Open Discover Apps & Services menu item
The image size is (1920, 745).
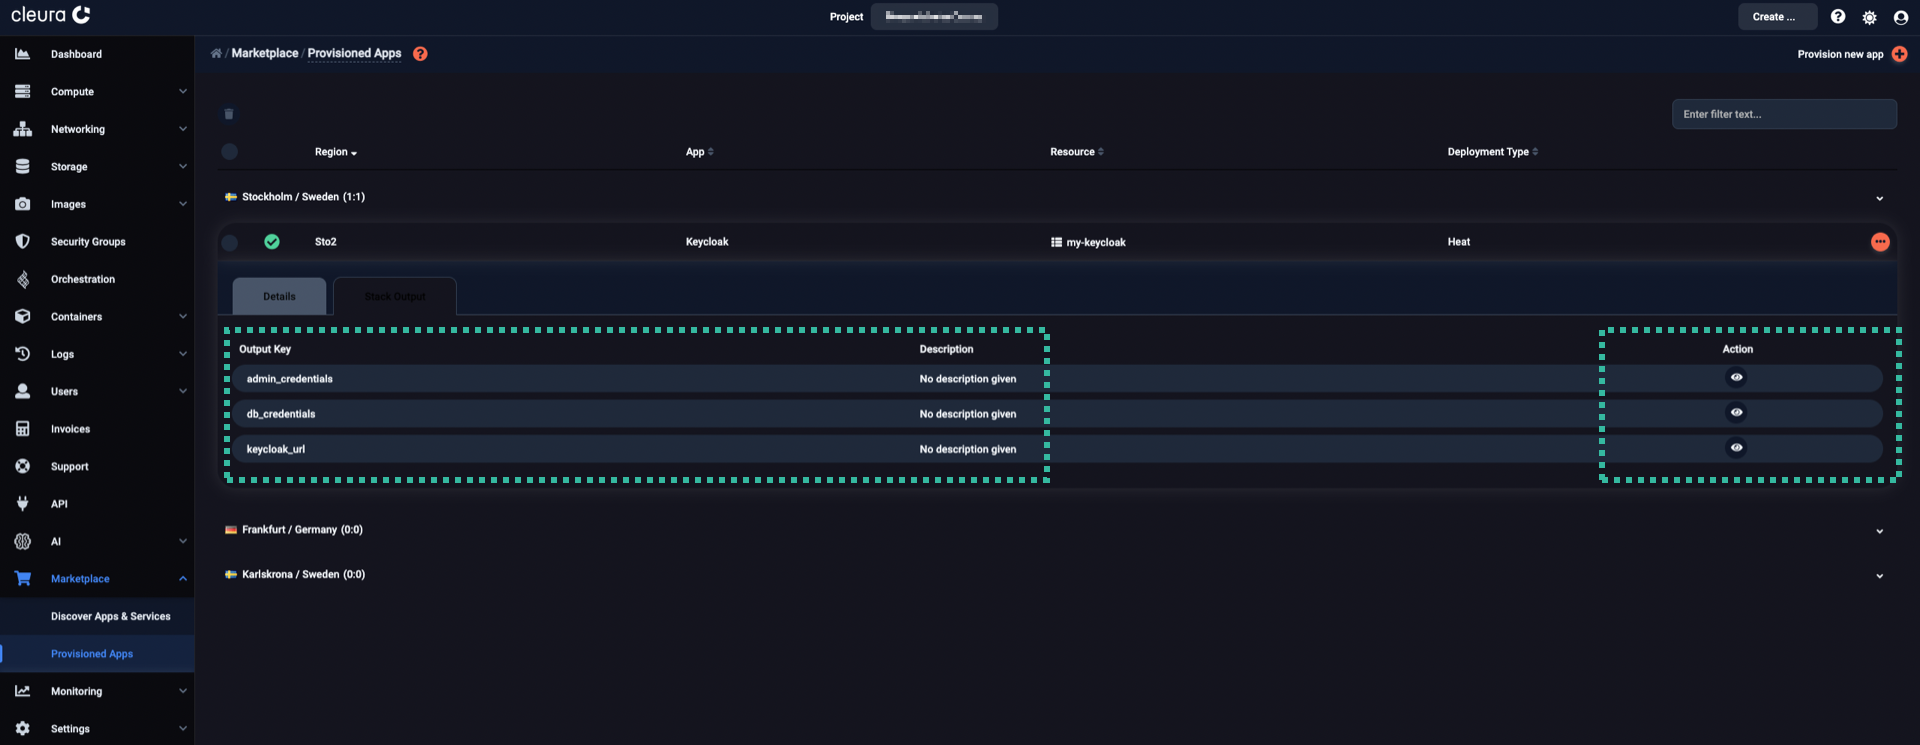[110, 617]
